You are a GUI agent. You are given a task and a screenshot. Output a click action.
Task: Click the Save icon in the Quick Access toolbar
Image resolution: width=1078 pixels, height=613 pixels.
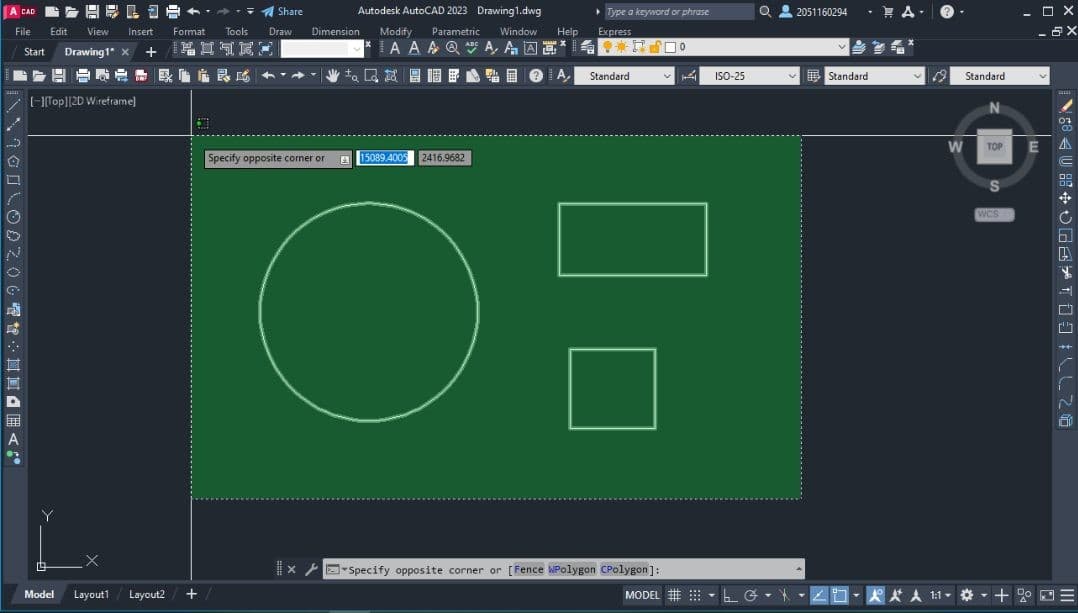(91, 11)
